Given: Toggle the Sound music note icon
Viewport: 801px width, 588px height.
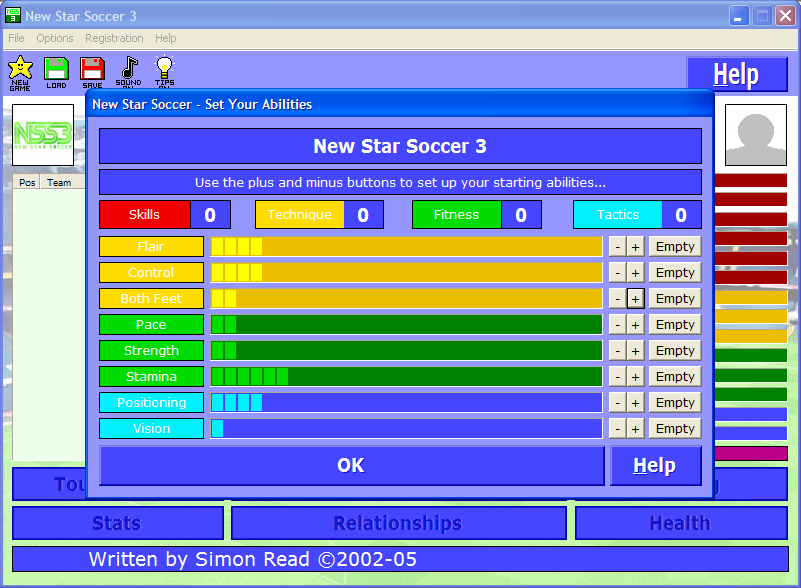Looking at the screenshot, I should (128, 72).
